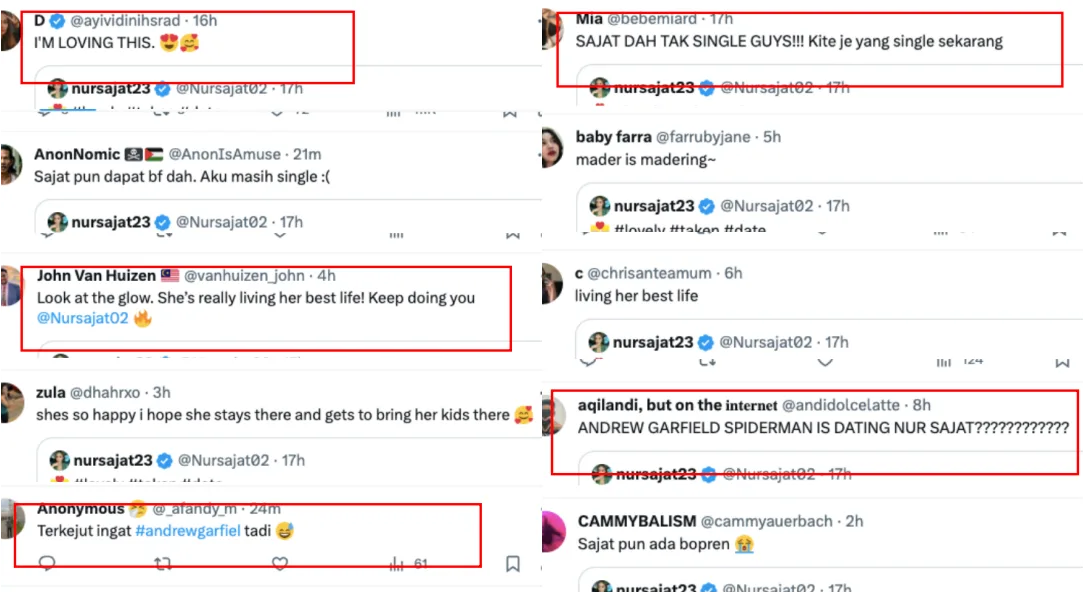This screenshot has height=594, width=1085.
Task: Bookmark the Anonymous "Terkejut ingat" tweet
Action: 512,564
